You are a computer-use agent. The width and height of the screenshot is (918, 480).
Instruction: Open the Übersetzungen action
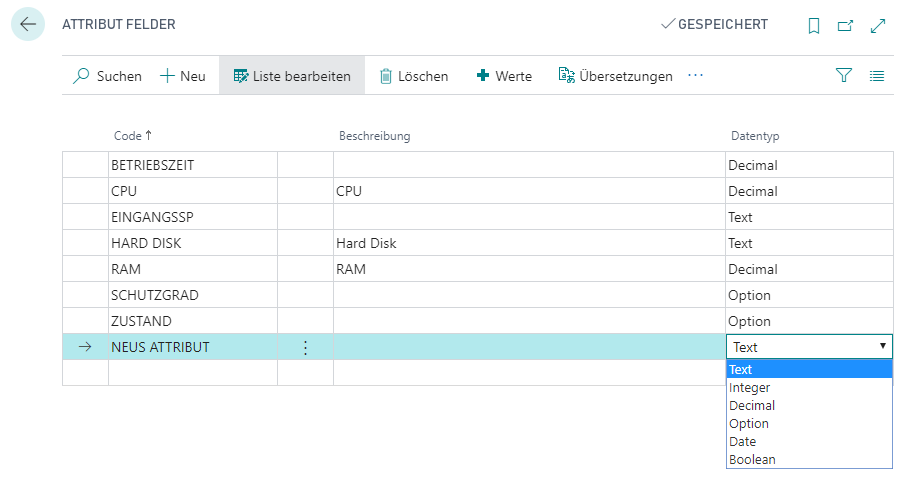615,76
